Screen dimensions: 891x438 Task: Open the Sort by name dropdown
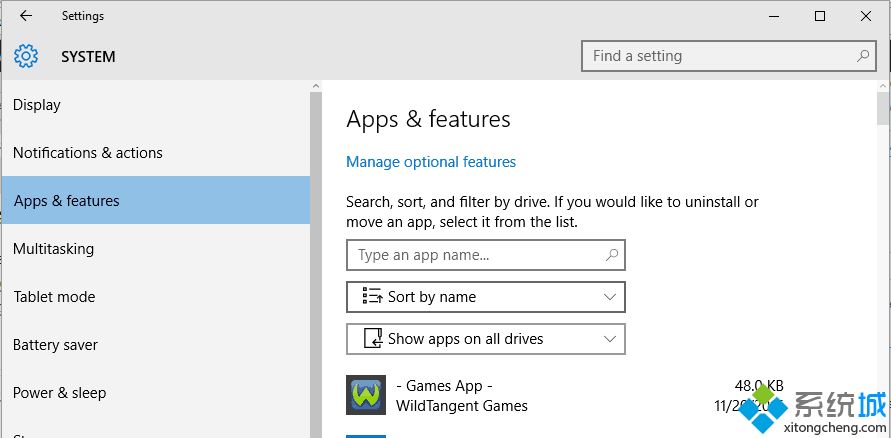[486, 297]
